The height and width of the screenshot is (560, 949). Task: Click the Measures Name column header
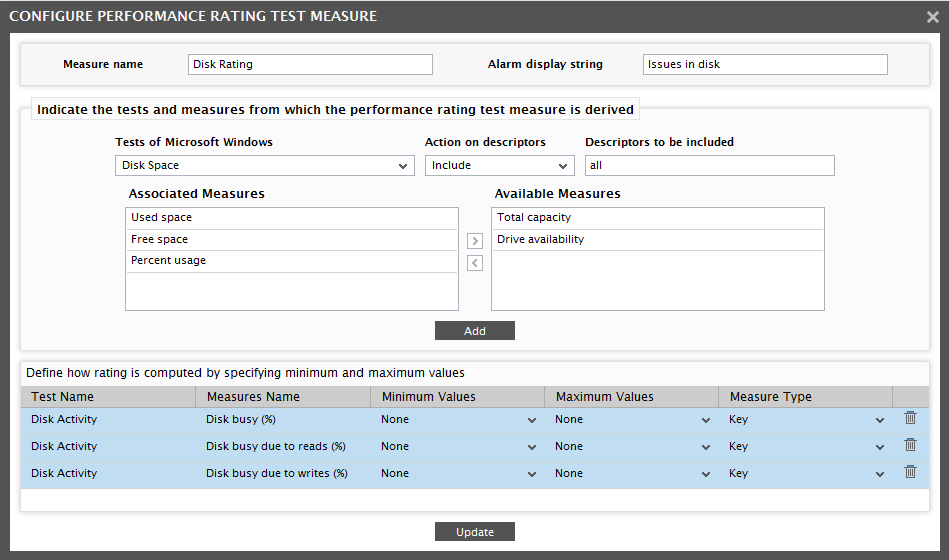point(283,397)
